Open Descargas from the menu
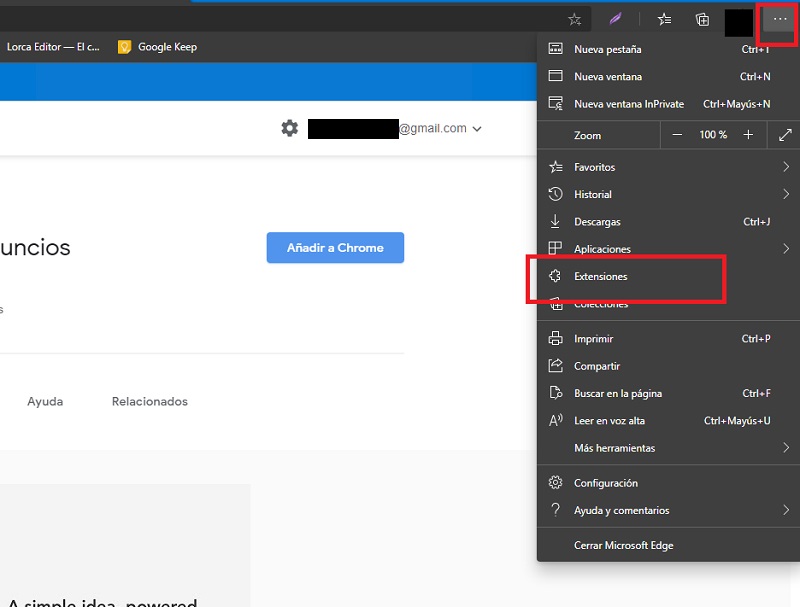The width and height of the screenshot is (800, 607). pos(668,222)
